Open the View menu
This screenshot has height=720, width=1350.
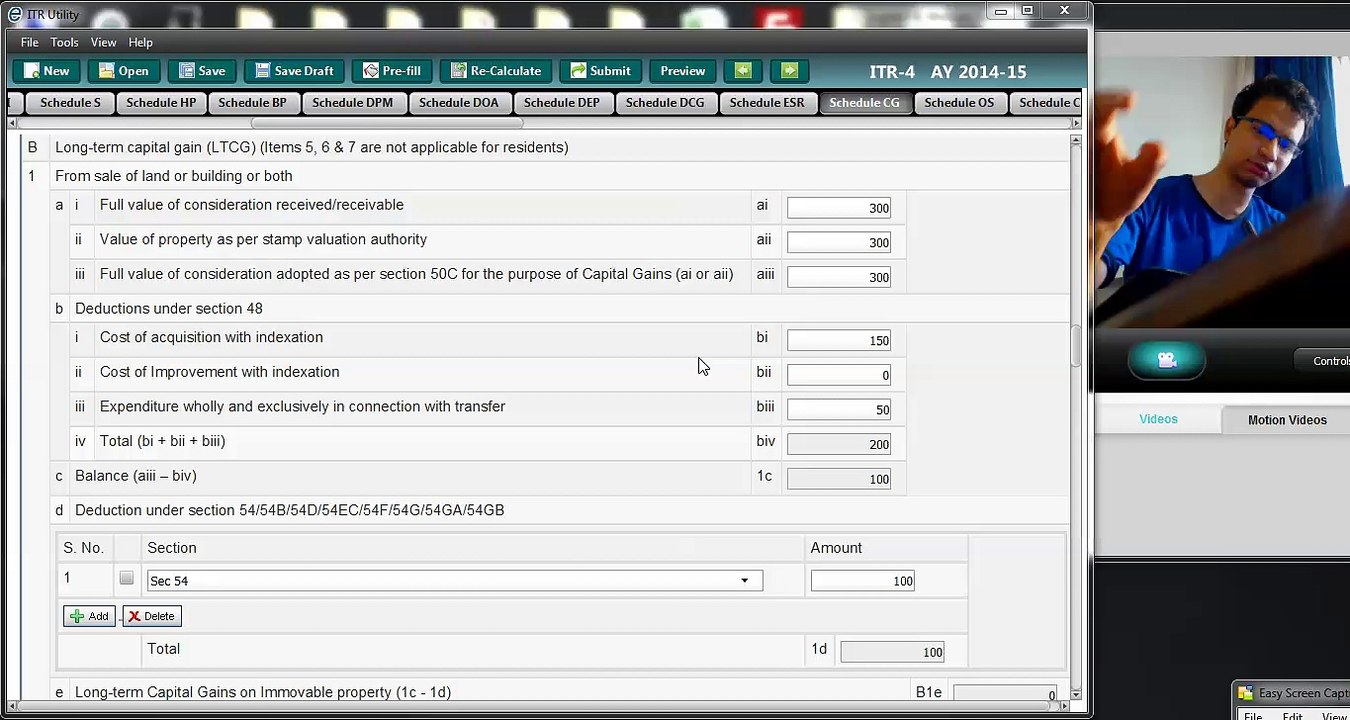point(103,42)
